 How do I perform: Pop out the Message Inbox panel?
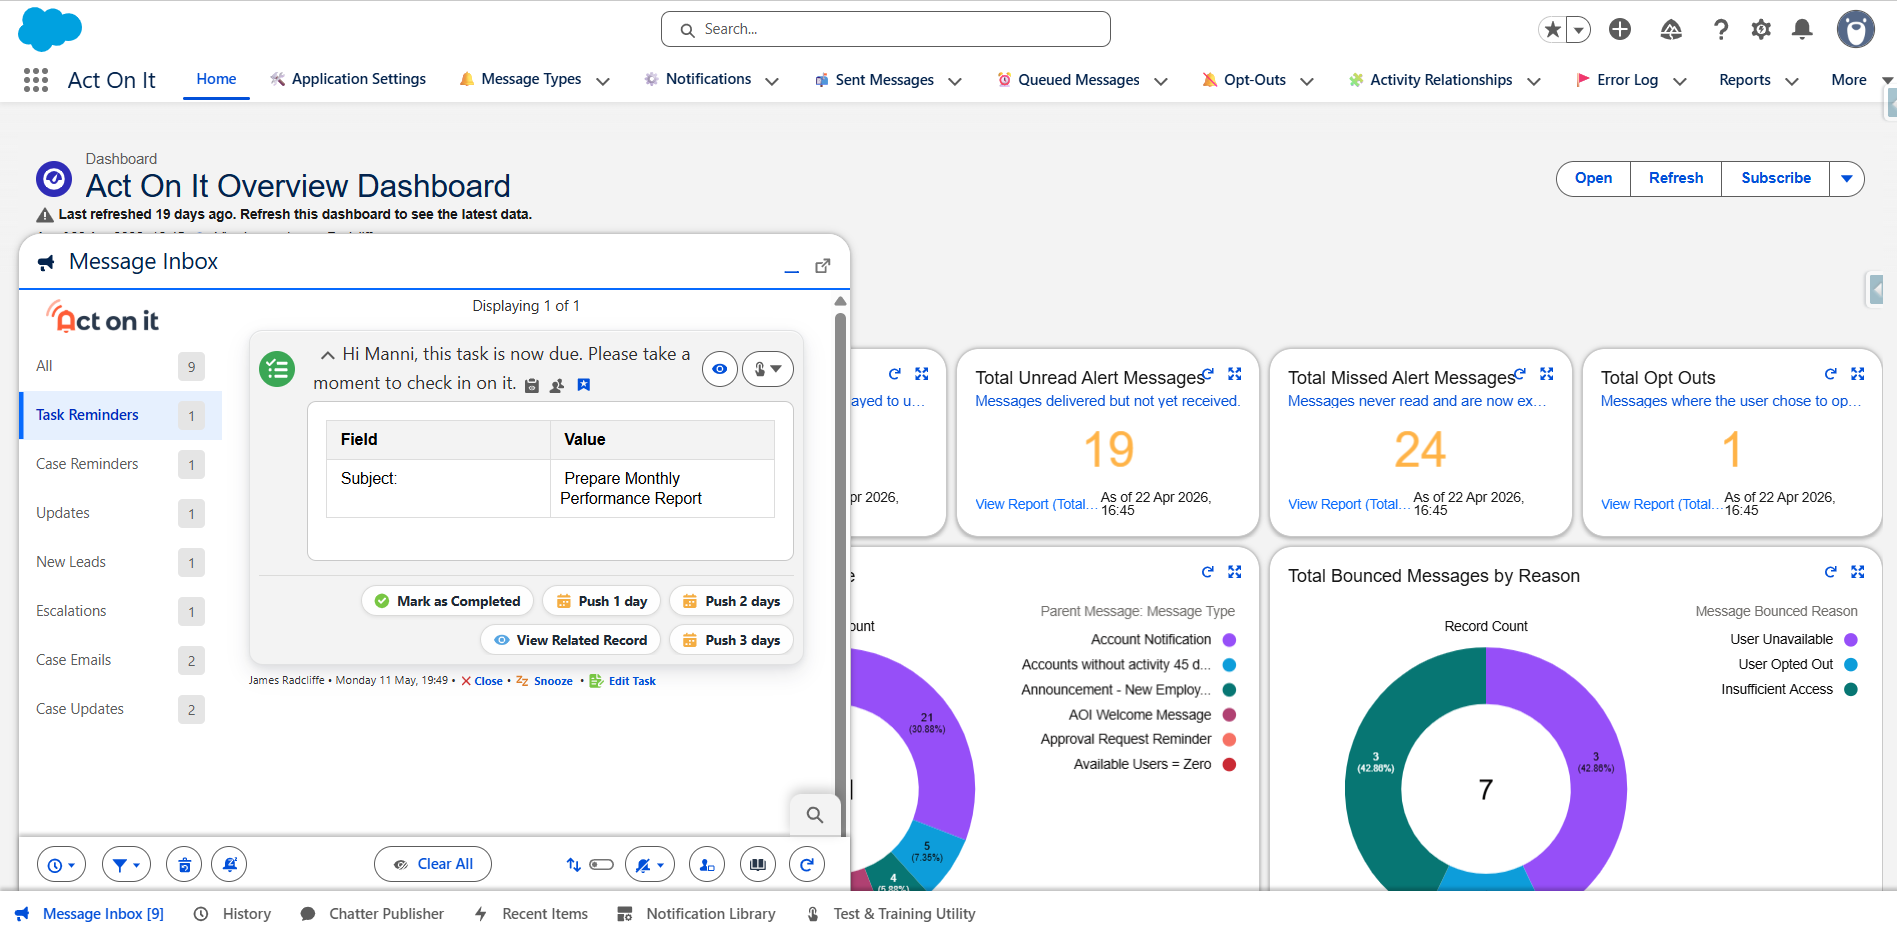tap(823, 265)
